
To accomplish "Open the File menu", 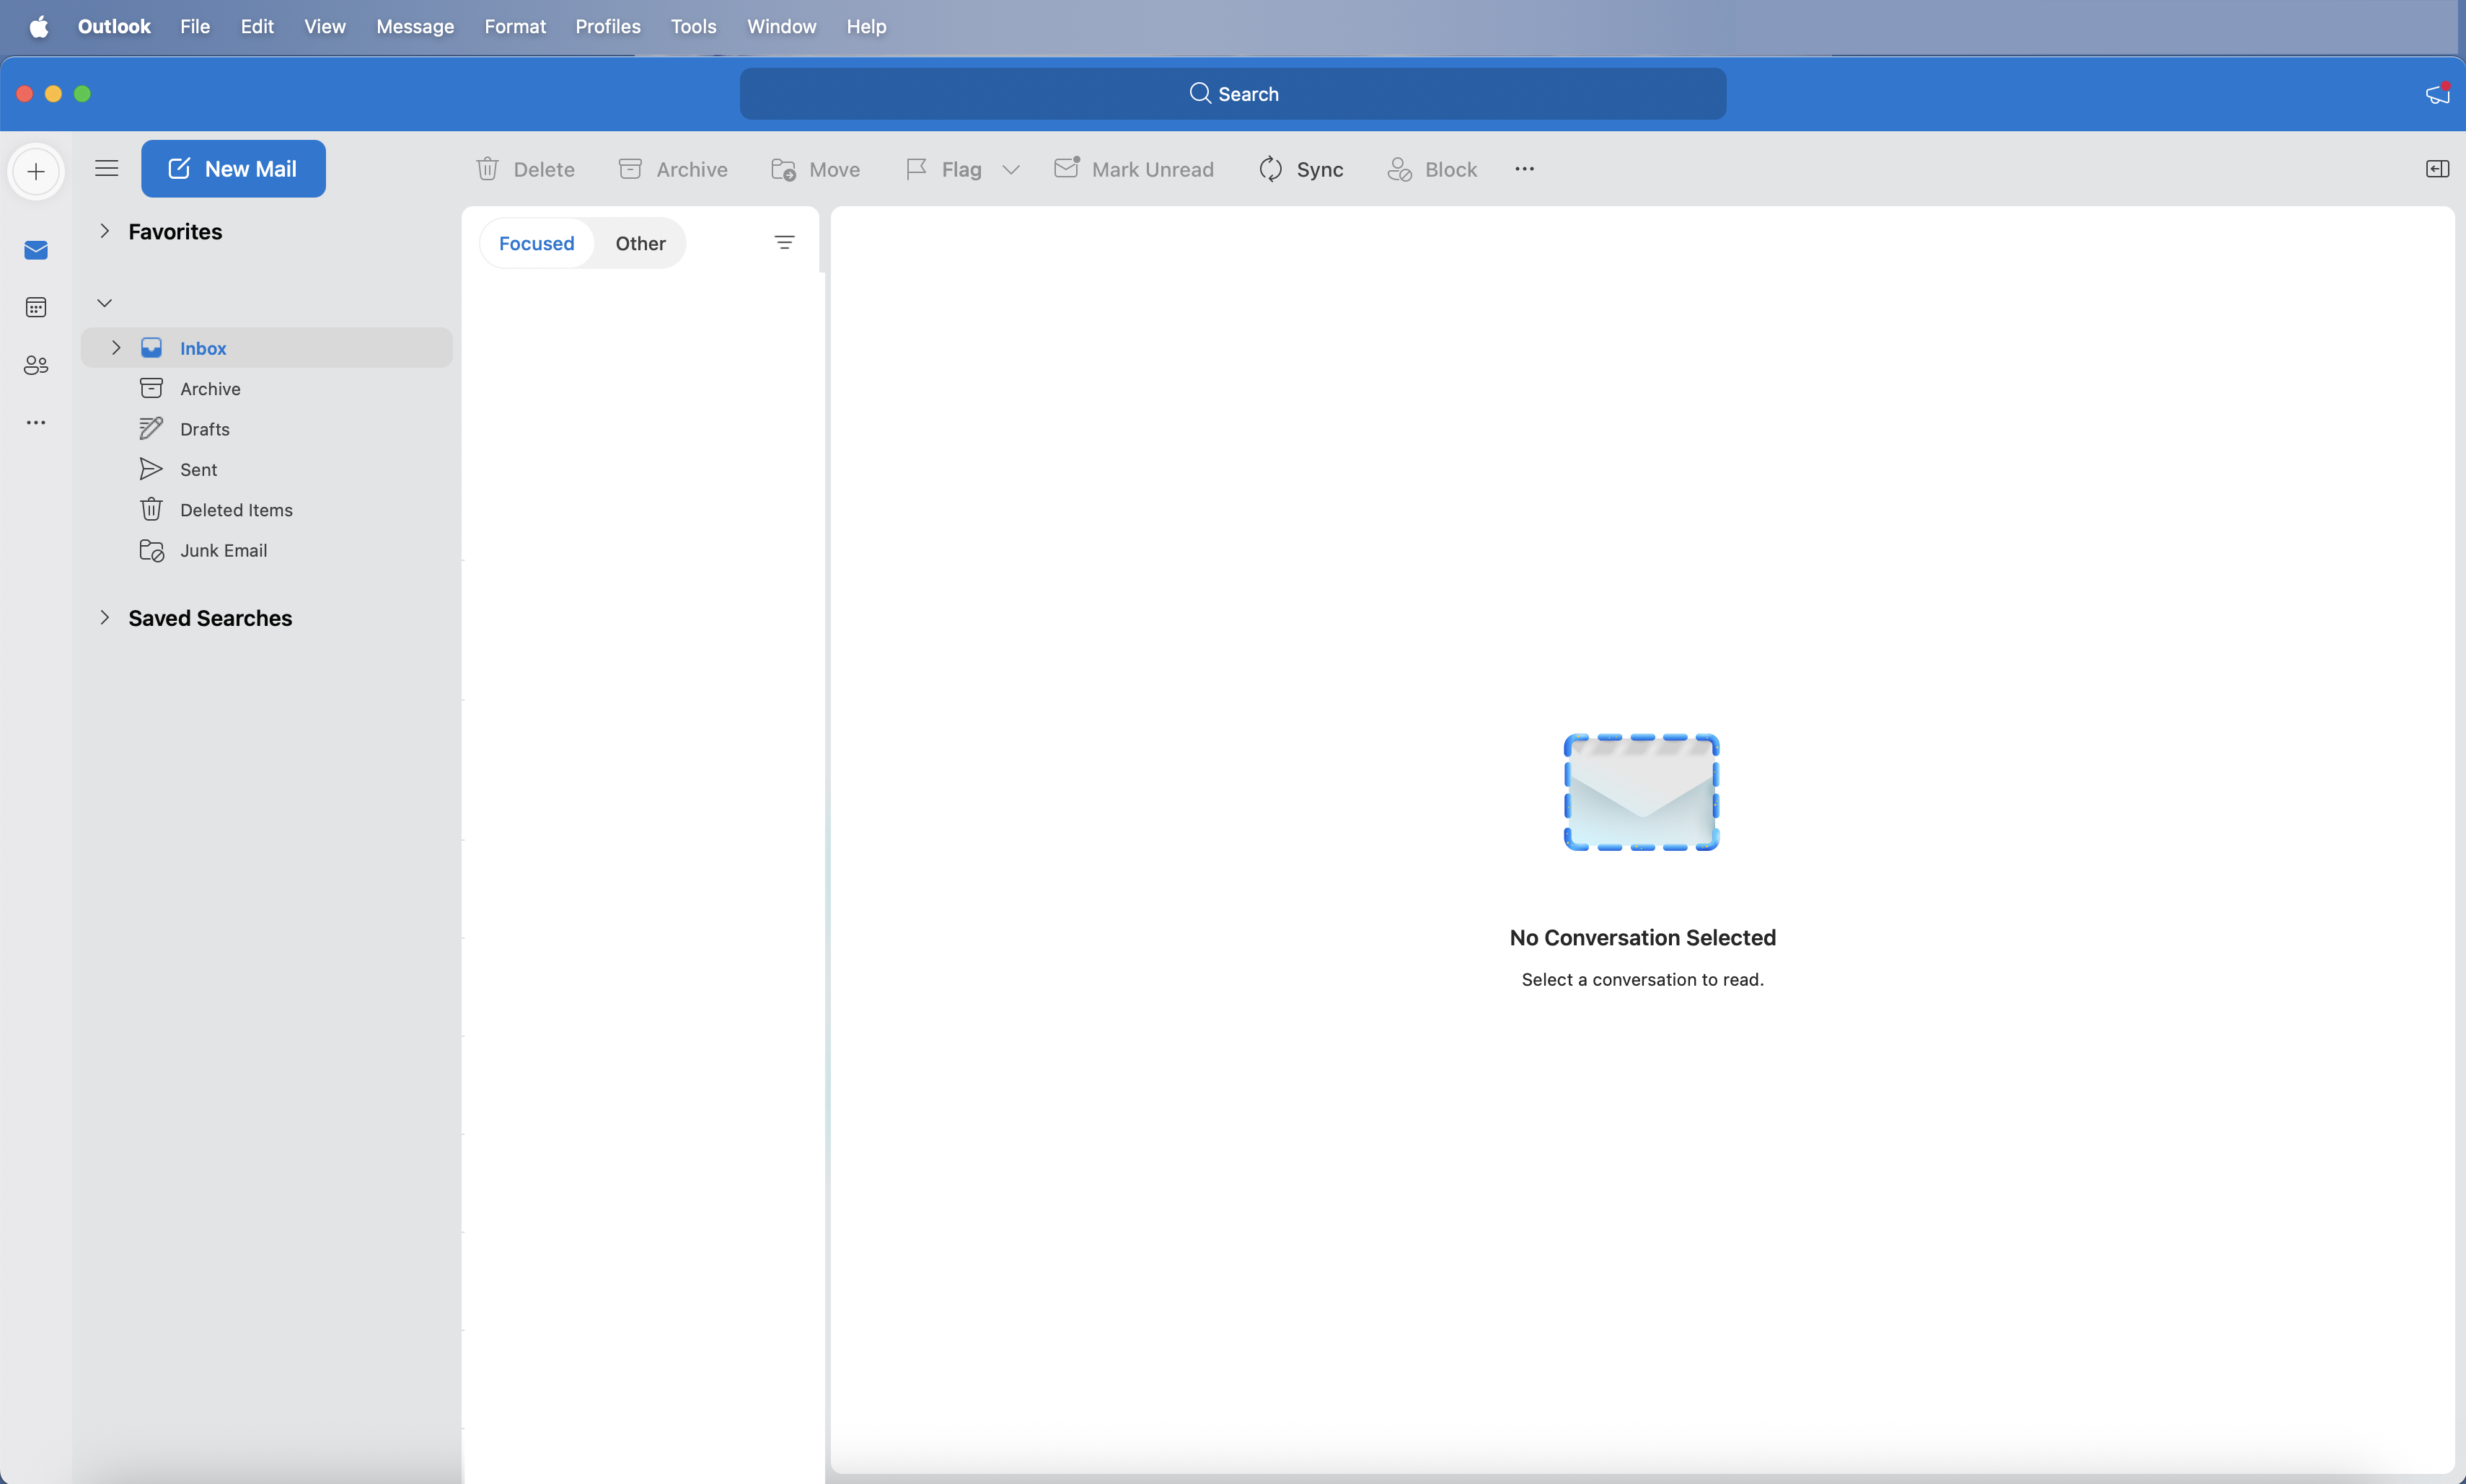I will click(x=195, y=27).
